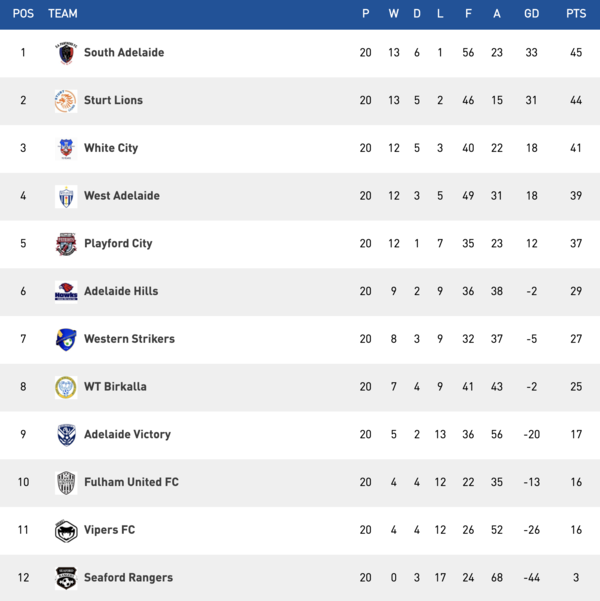Go to Sturt Lions team name

coord(113,101)
